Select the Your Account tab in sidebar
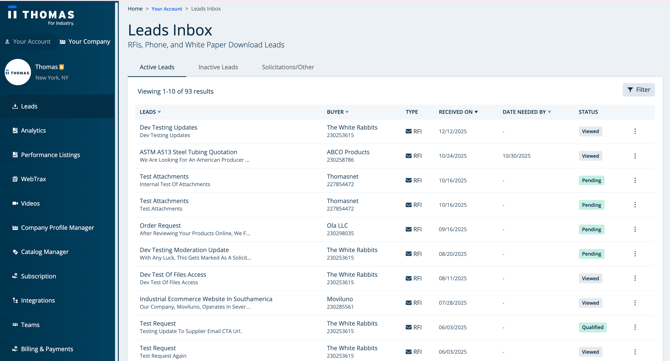The image size is (670, 361). click(28, 41)
